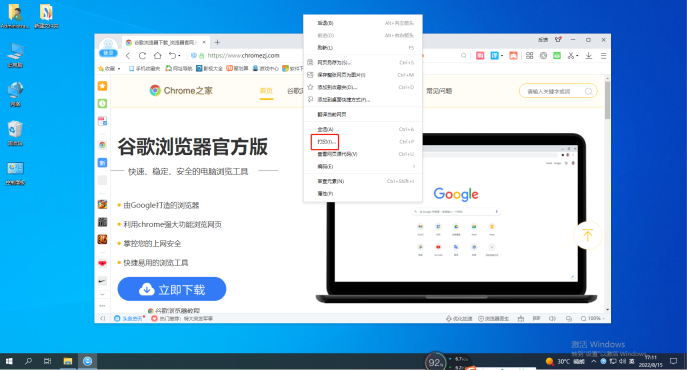Open the 网址导航 bookmark
The width and height of the screenshot is (687, 370).
179,68
